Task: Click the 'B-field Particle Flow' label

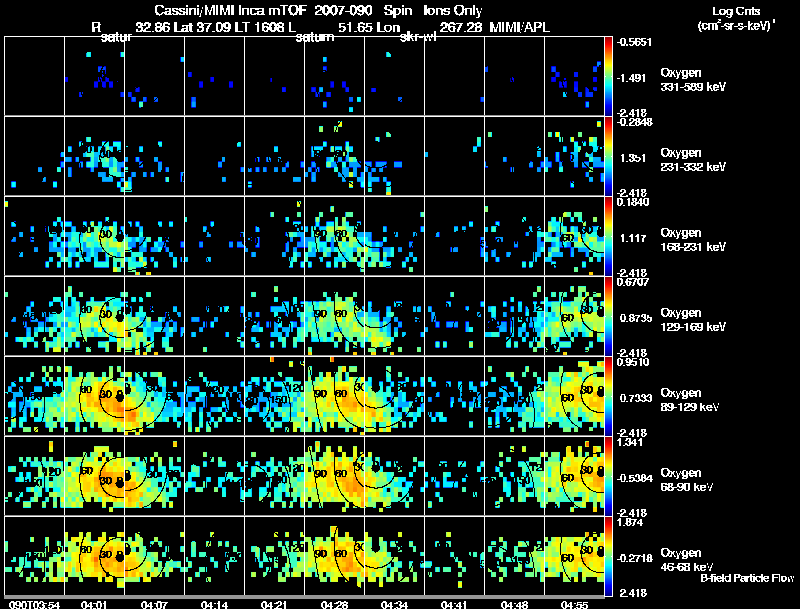Action: pyautogui.click(x=747, y=578)
